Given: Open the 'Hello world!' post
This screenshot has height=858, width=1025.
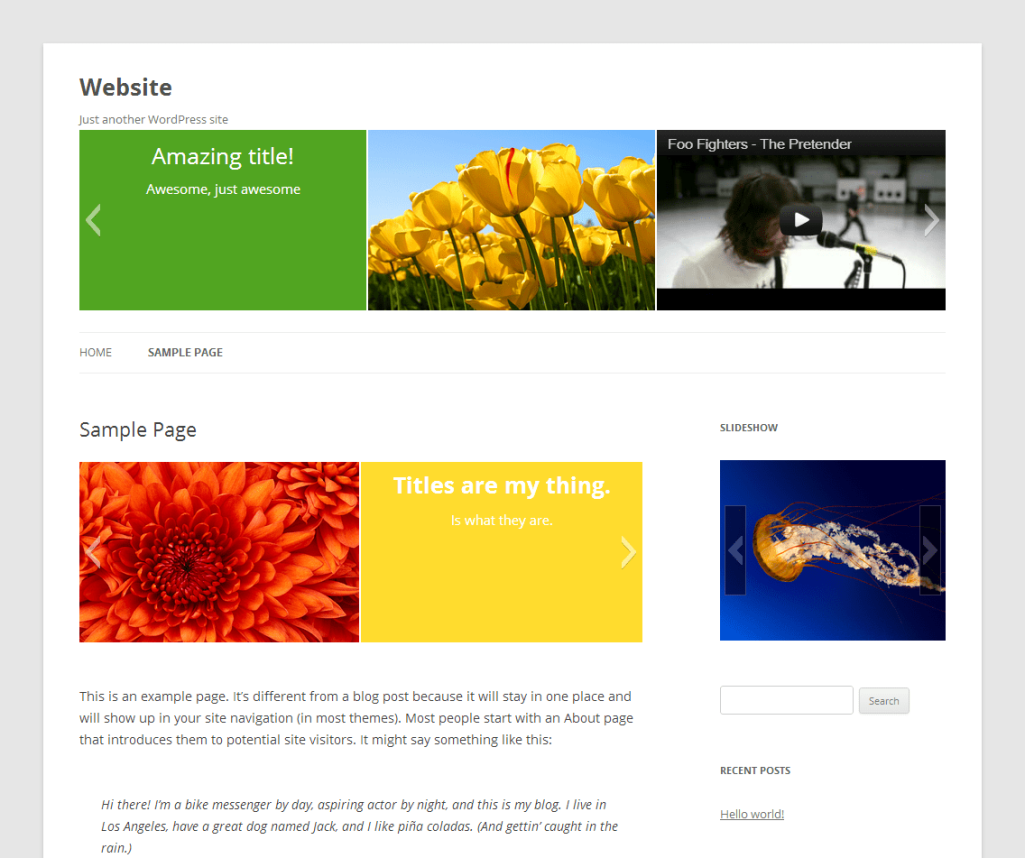Looking at the screenshot, I should (751, 813).
